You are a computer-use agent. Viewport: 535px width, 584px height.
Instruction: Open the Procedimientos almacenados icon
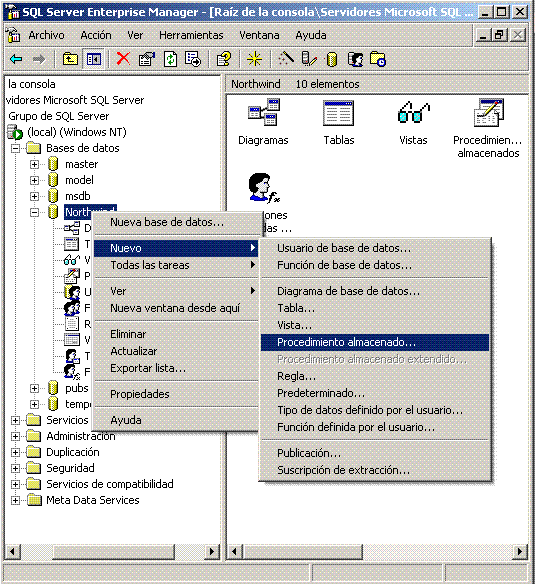tap(488, 112)
